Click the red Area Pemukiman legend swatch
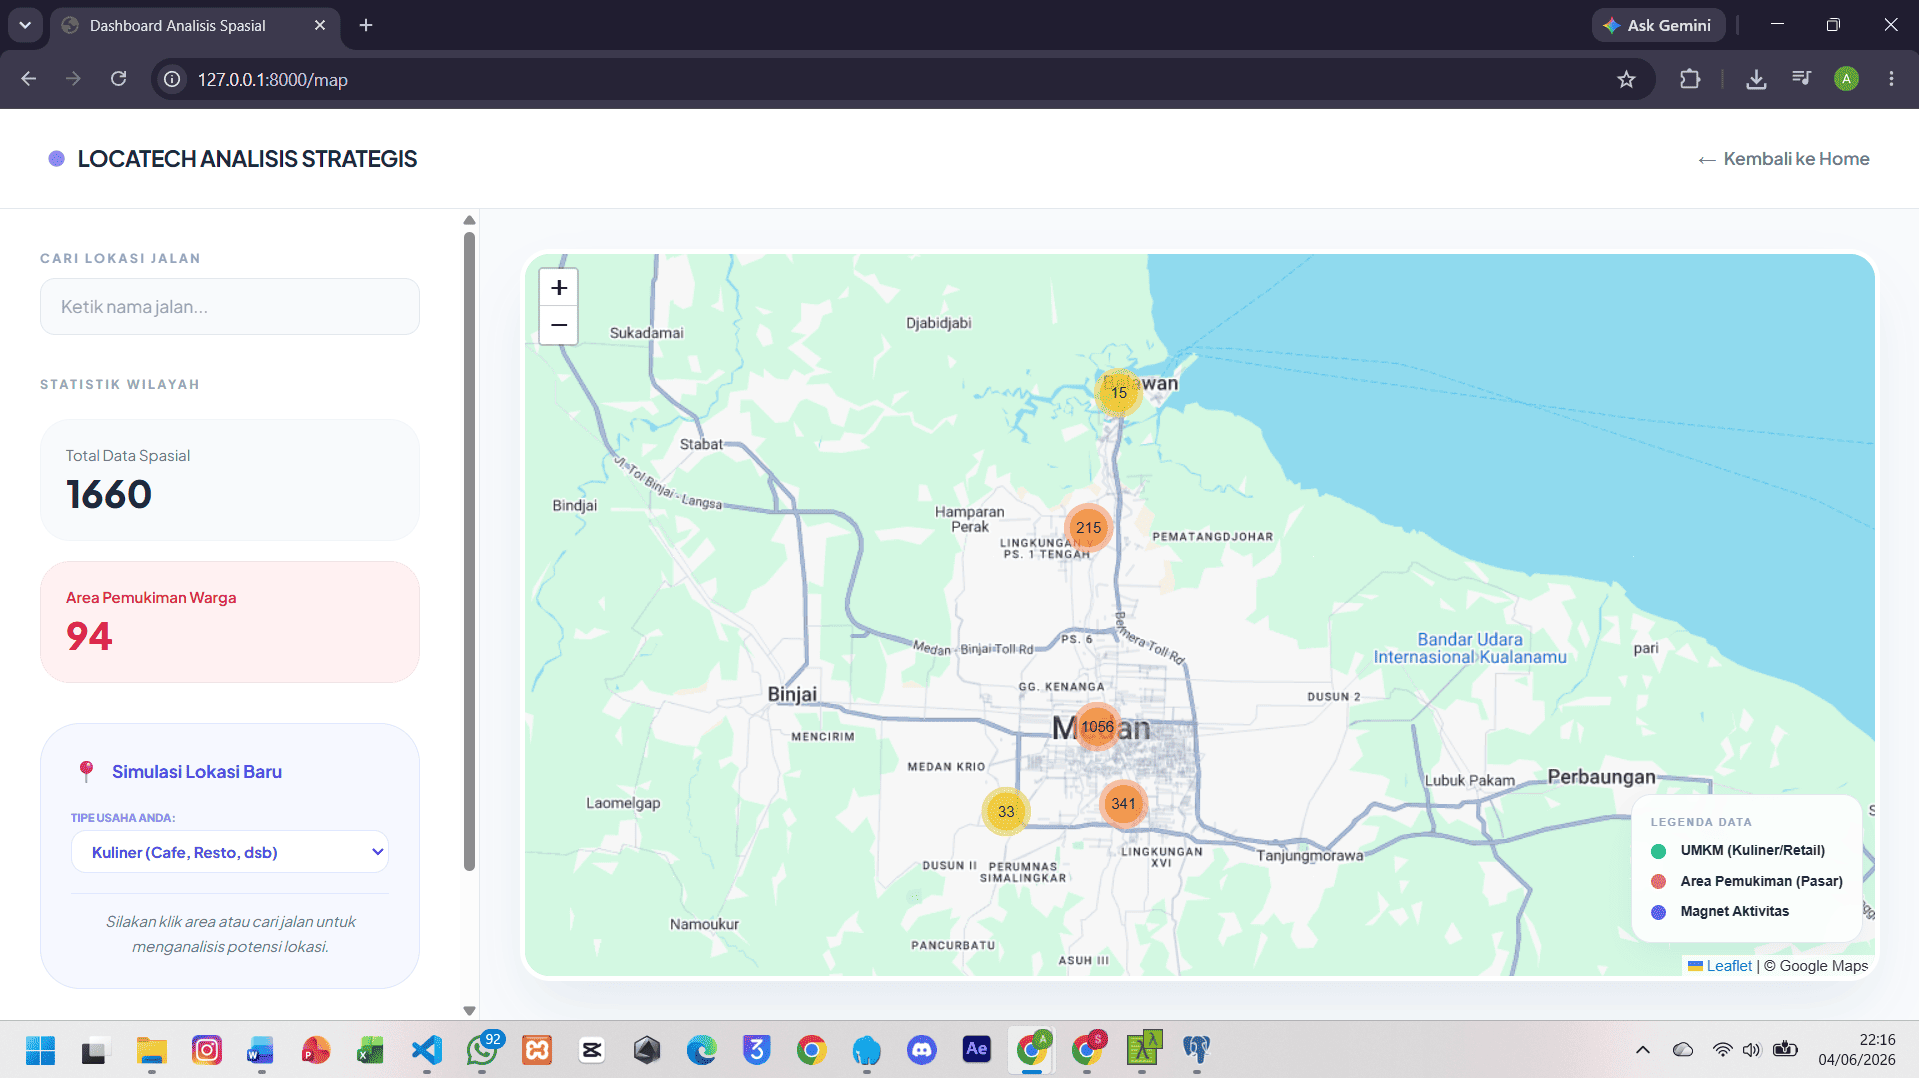 pyautogui.click(x=1659, y=881)
